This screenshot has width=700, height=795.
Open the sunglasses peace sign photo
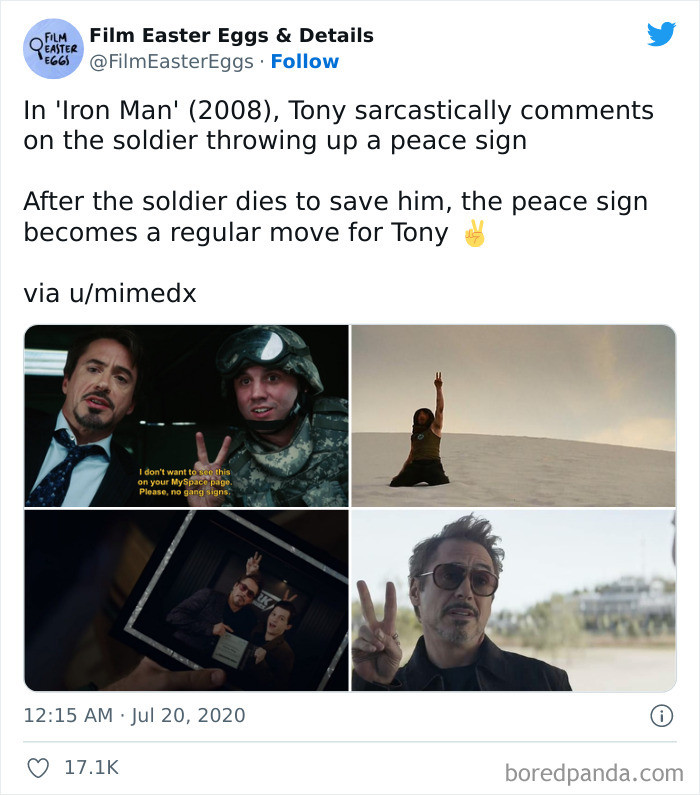[513, 600]
